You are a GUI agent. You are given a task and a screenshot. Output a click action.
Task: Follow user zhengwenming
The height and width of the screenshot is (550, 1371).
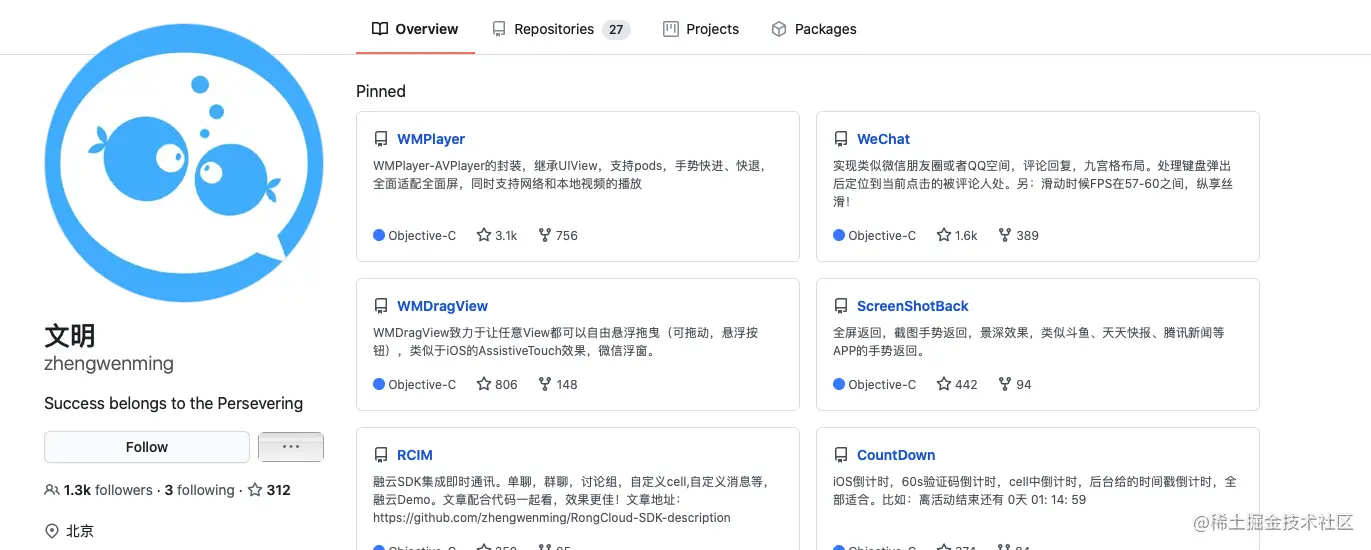click(147, 447)
